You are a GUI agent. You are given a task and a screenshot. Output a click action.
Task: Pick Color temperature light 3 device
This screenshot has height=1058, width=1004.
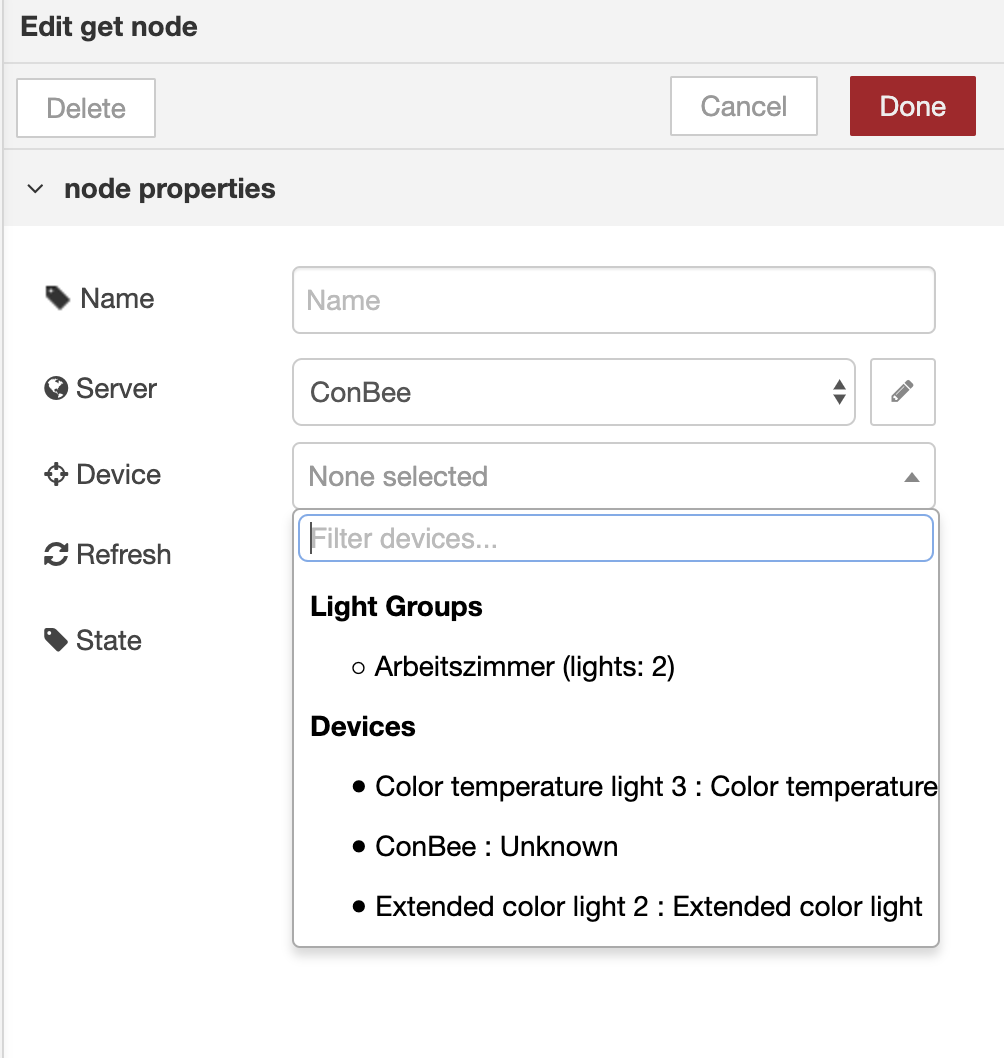pos(655,786)
